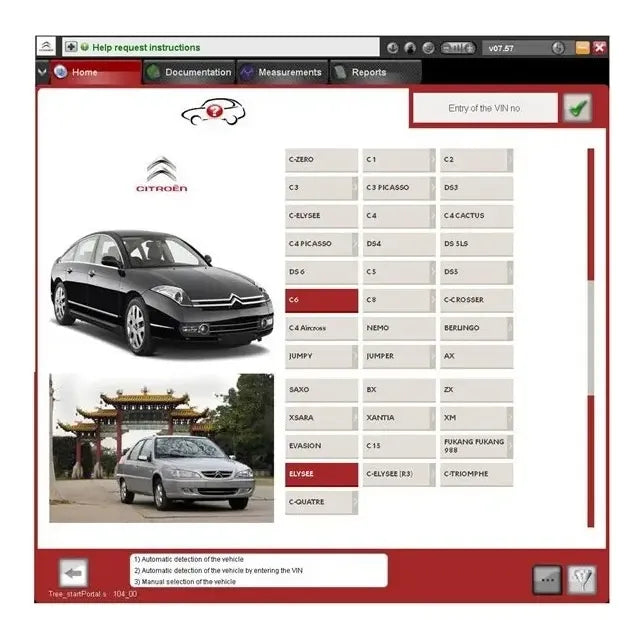Click the Entry of the VIN no. field
The height and width of the screenshot is (641, 641).
[x=485, y=108]
